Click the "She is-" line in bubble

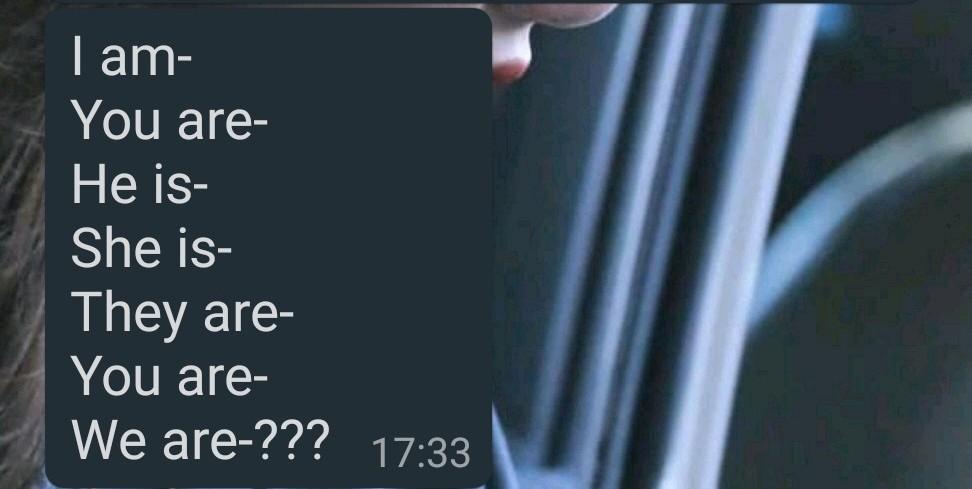(x=151, y=249)
